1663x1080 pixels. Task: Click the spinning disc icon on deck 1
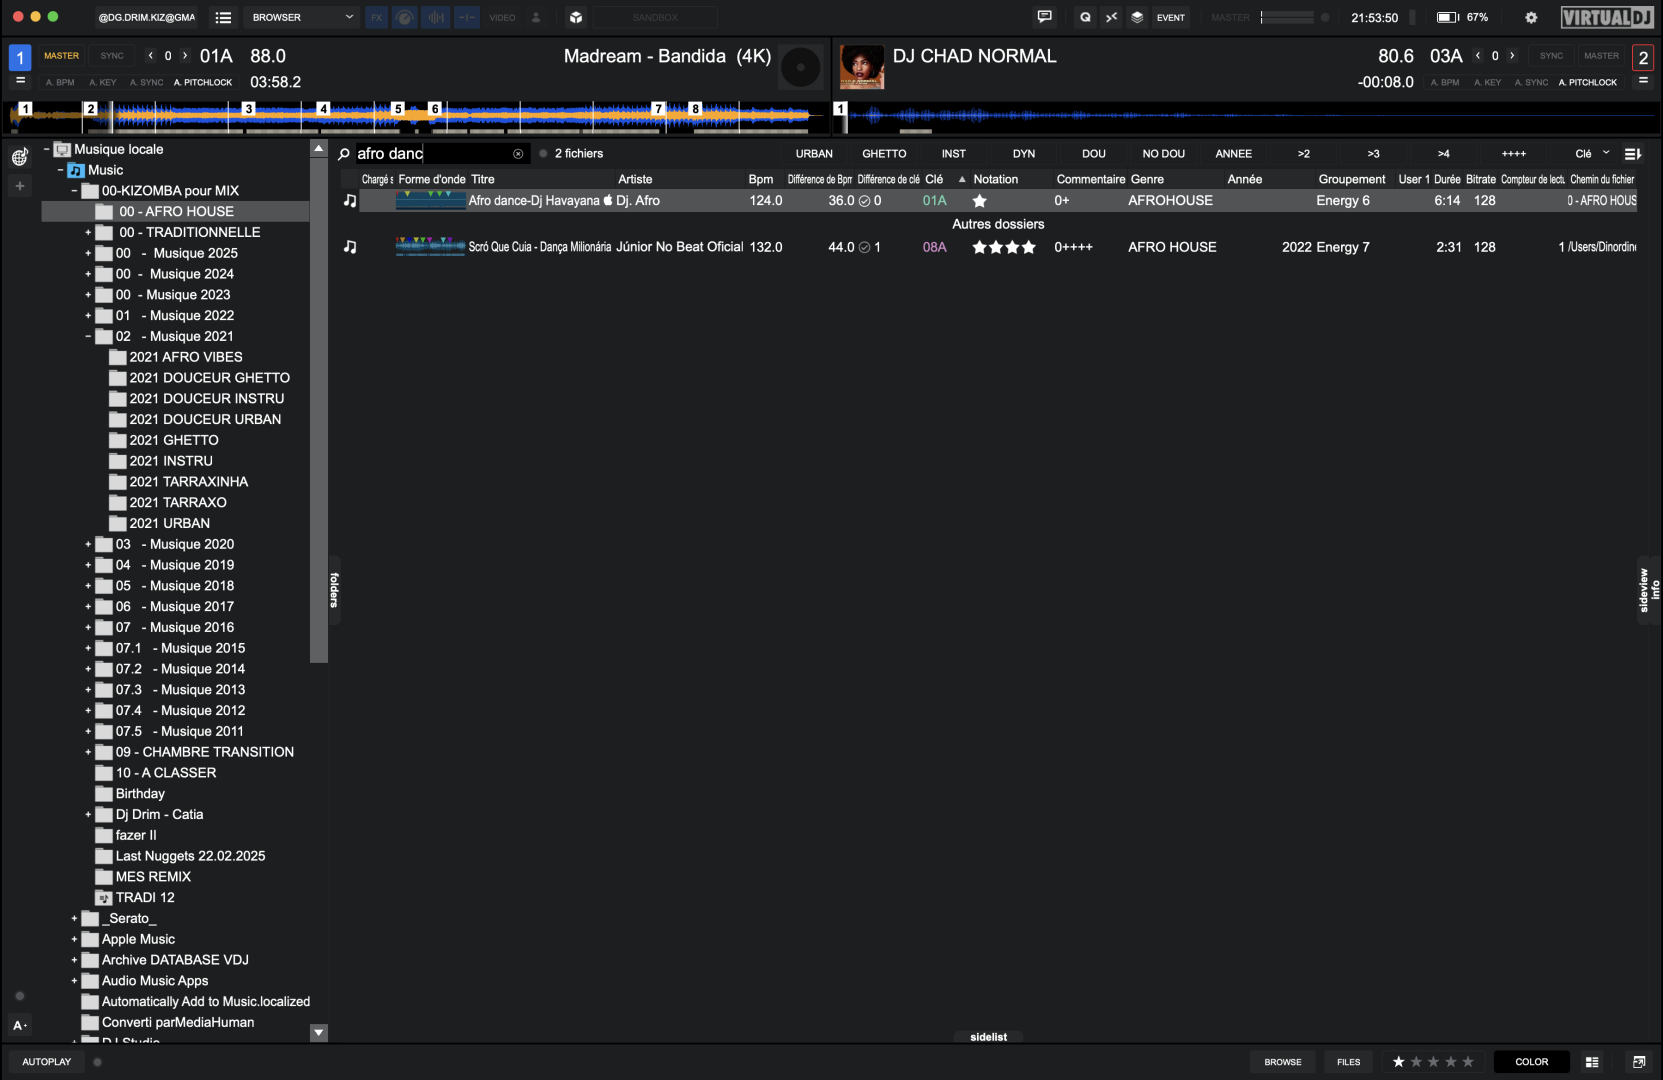pos(800,68)
